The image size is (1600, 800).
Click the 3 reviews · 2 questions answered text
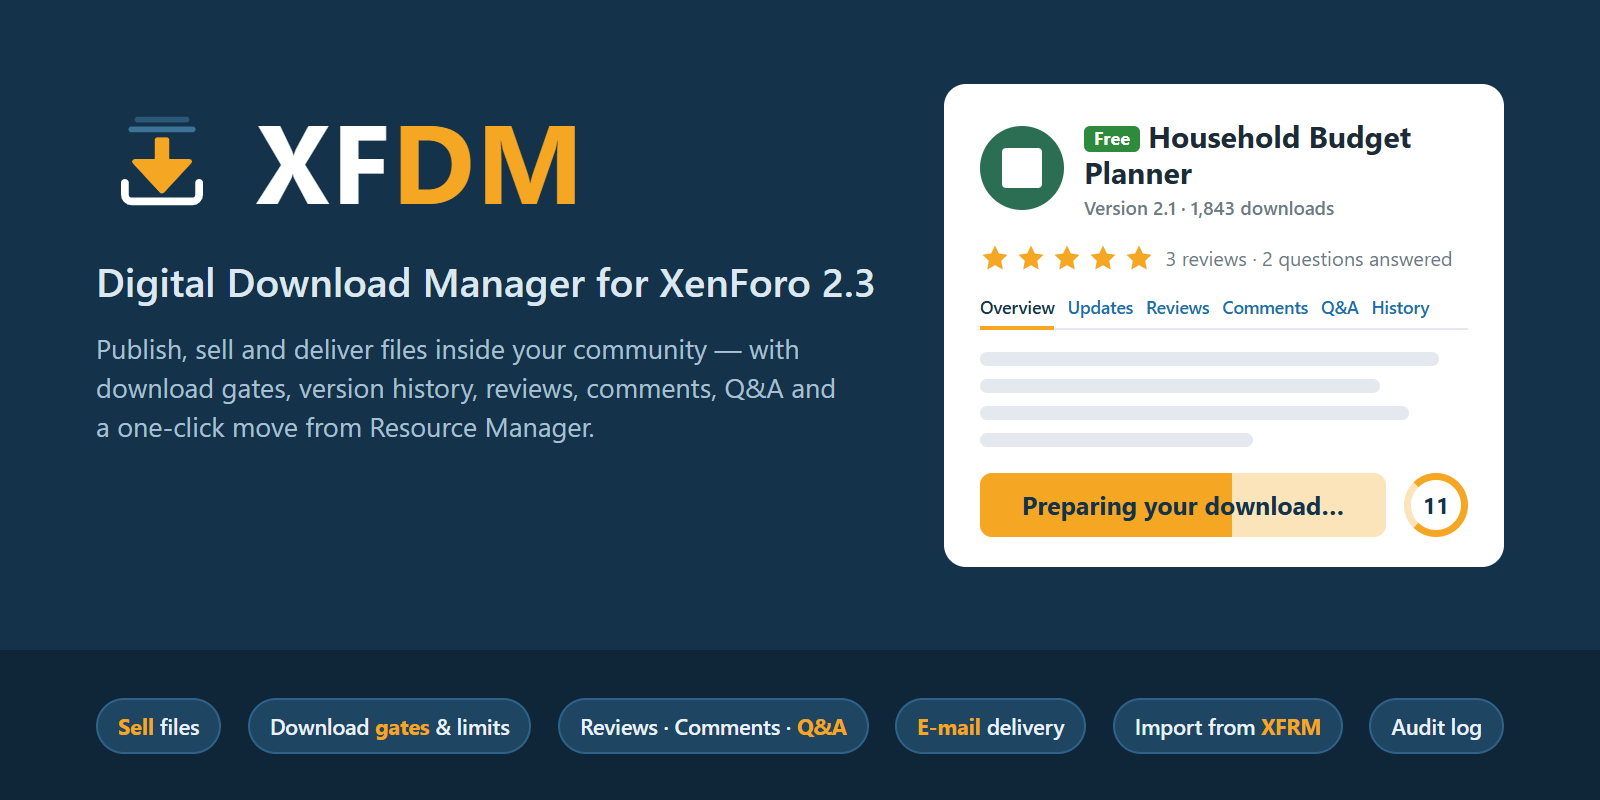coord(1308,260)
